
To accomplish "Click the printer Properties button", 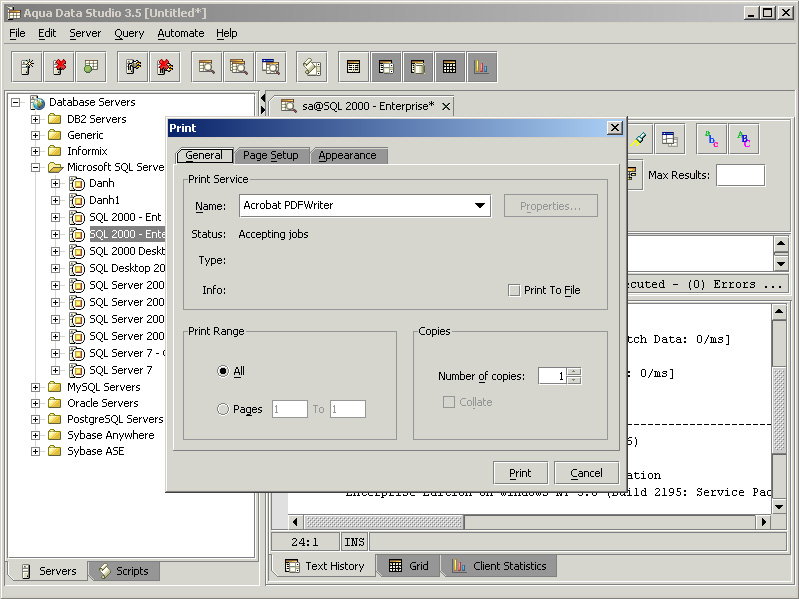I will click(550, 206).
